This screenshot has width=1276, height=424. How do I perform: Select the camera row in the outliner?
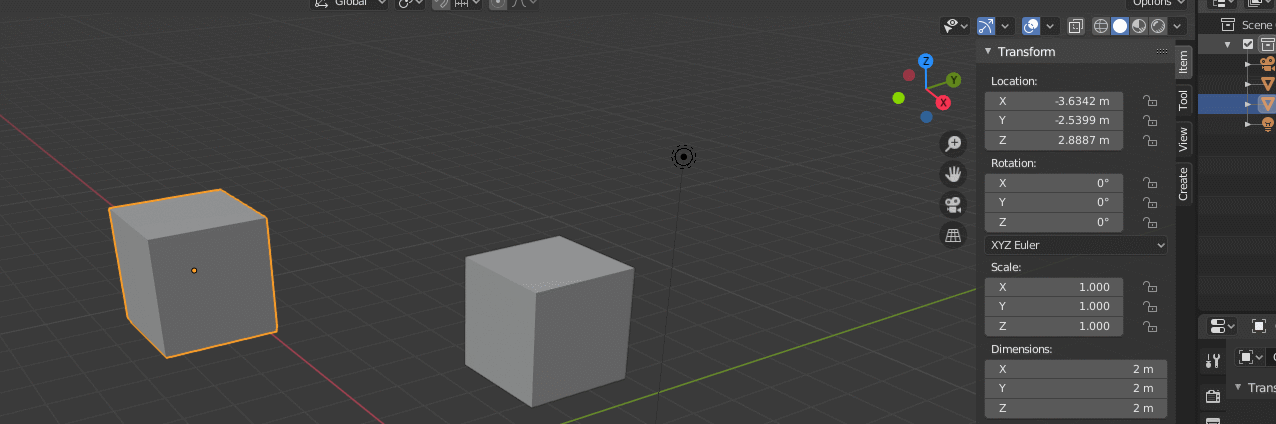pos(1236,62)
